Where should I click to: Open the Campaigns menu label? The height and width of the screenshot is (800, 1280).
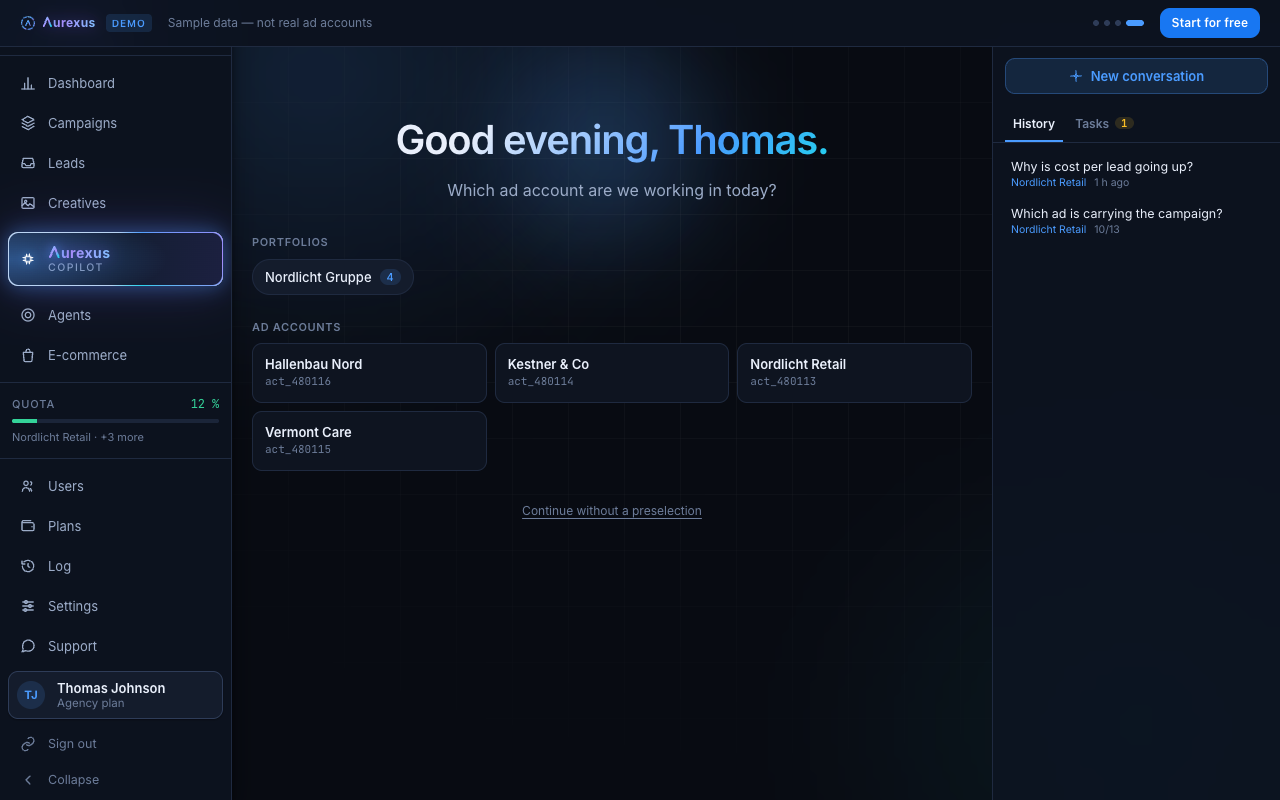click(82, 123)
